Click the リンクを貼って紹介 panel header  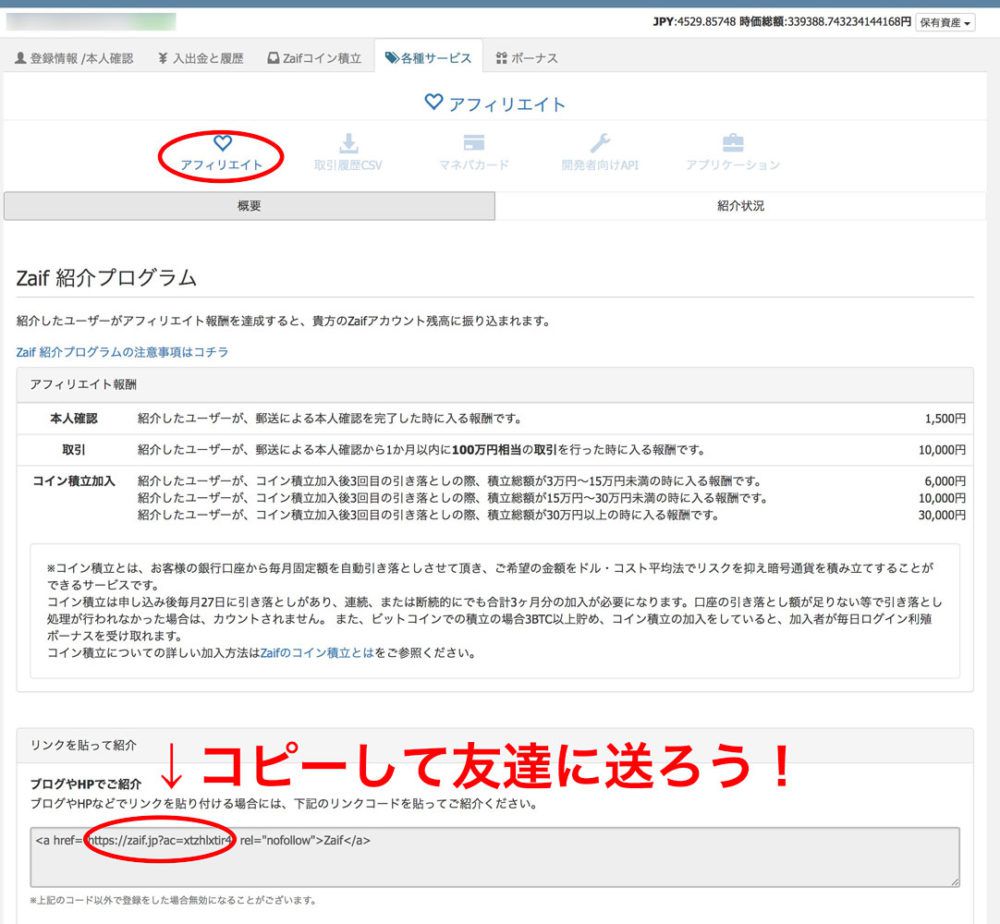point(495,745)
